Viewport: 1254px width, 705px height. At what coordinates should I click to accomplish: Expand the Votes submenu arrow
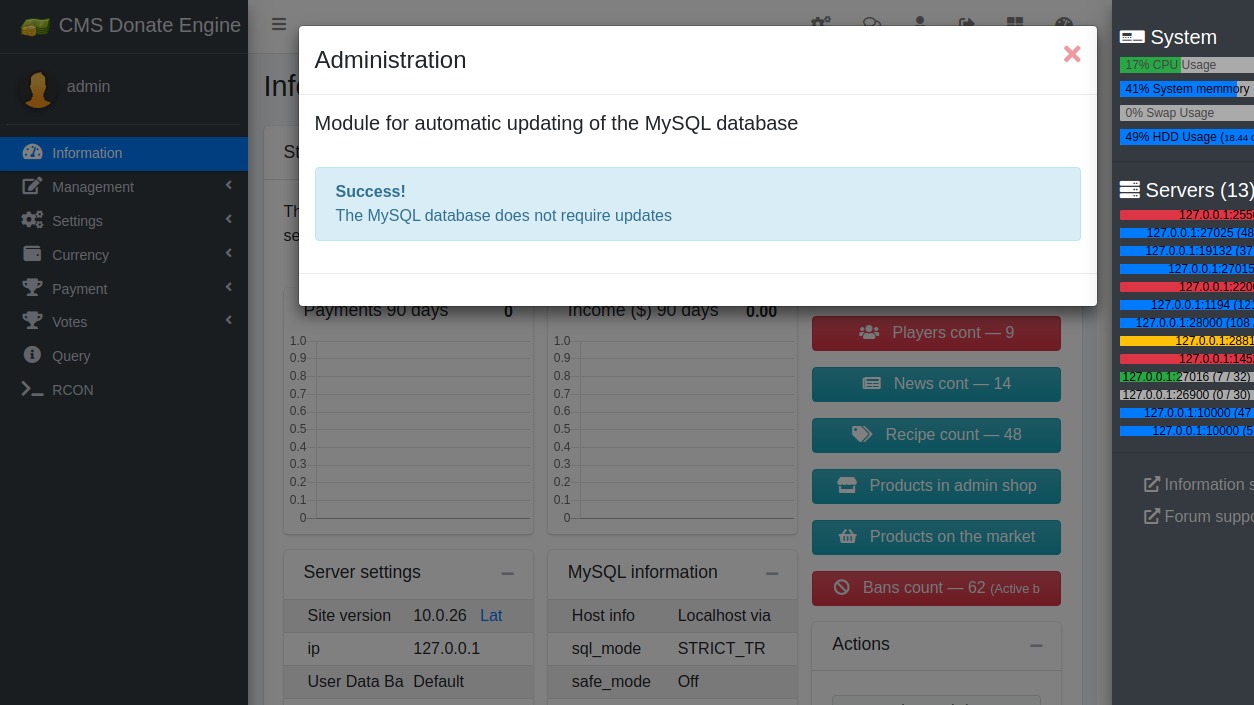coord(229,321)
